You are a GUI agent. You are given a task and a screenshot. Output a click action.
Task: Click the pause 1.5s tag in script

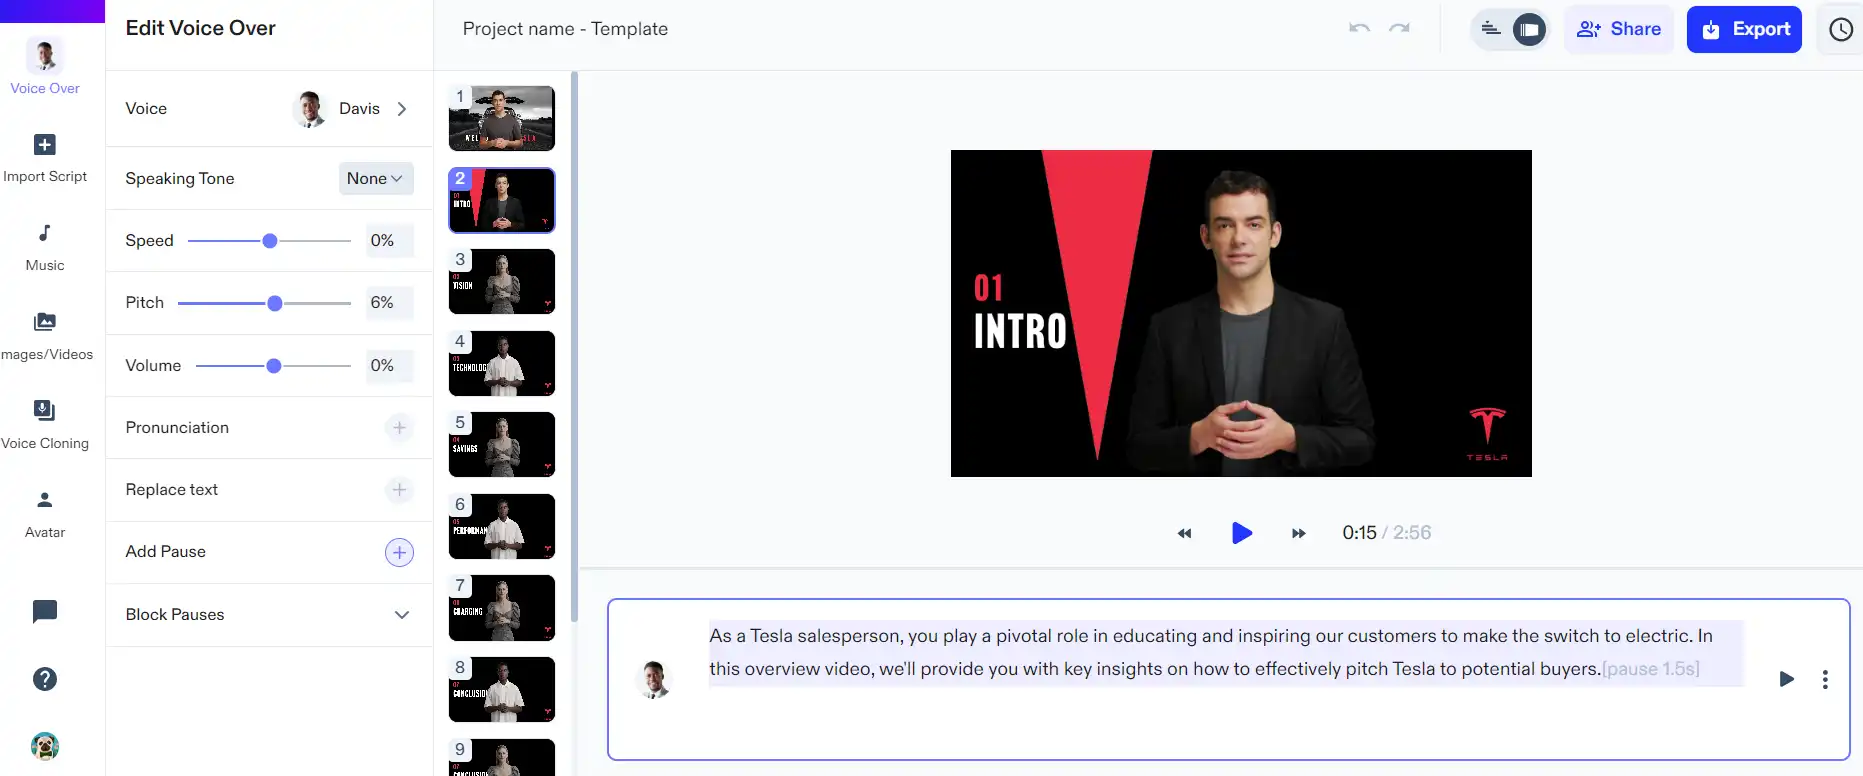[x=1651, y=669]
